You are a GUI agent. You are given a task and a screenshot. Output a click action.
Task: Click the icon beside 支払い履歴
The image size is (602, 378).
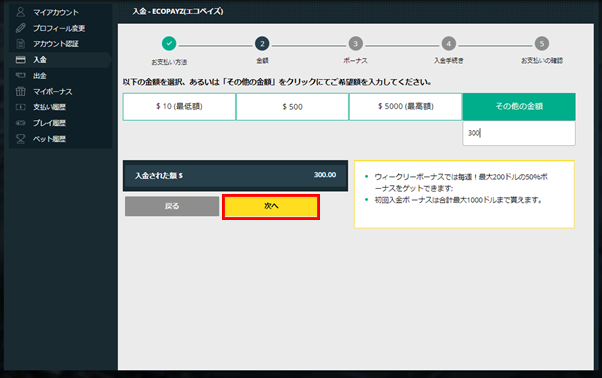tap(21, 107)
